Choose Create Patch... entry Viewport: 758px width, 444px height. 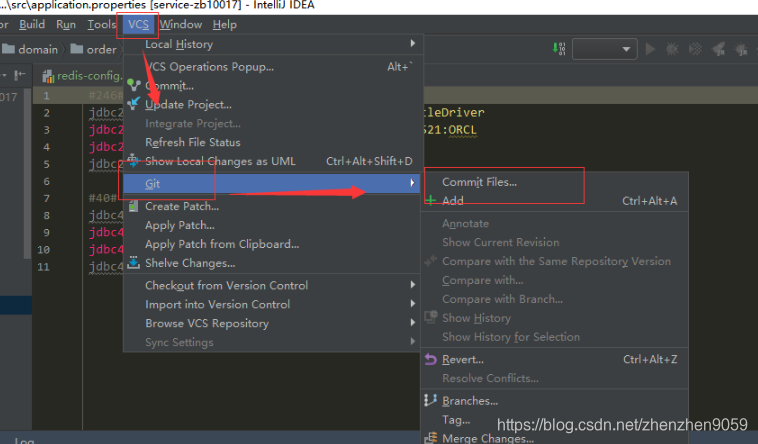click(x=273, y=206)
